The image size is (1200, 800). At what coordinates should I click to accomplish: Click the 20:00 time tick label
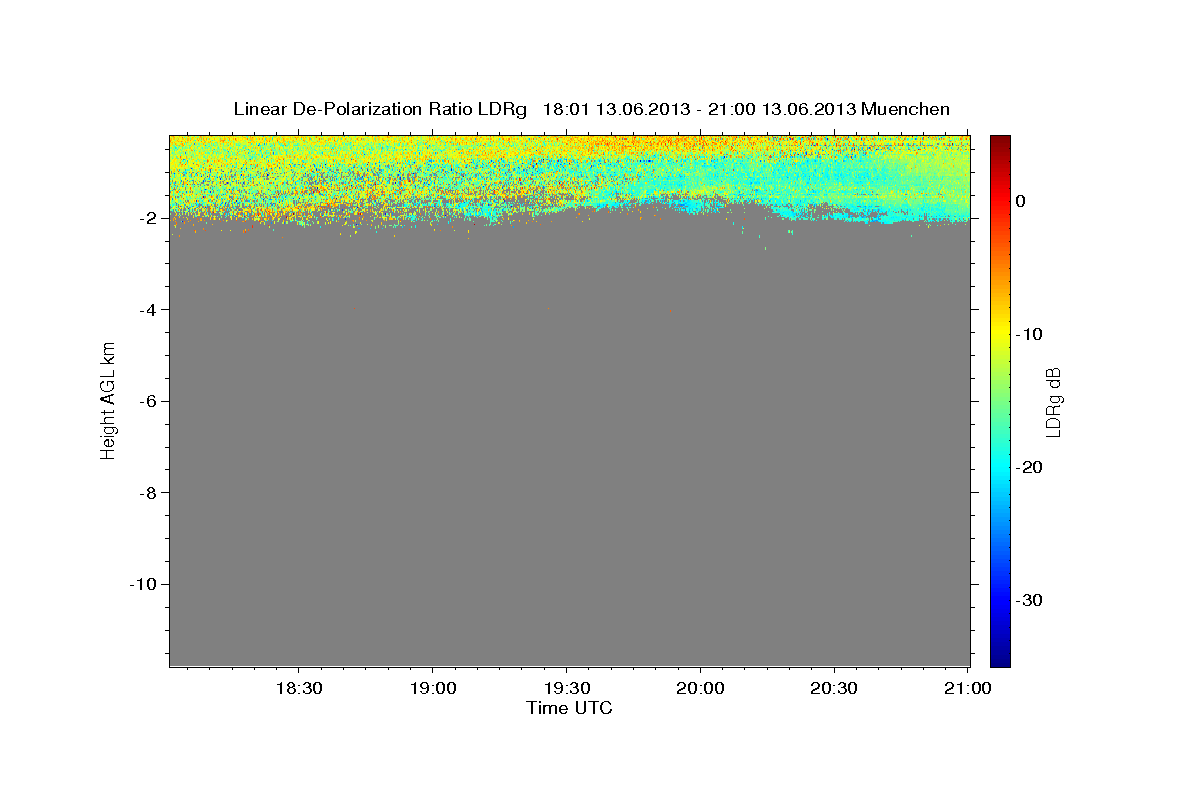point(700,689)
